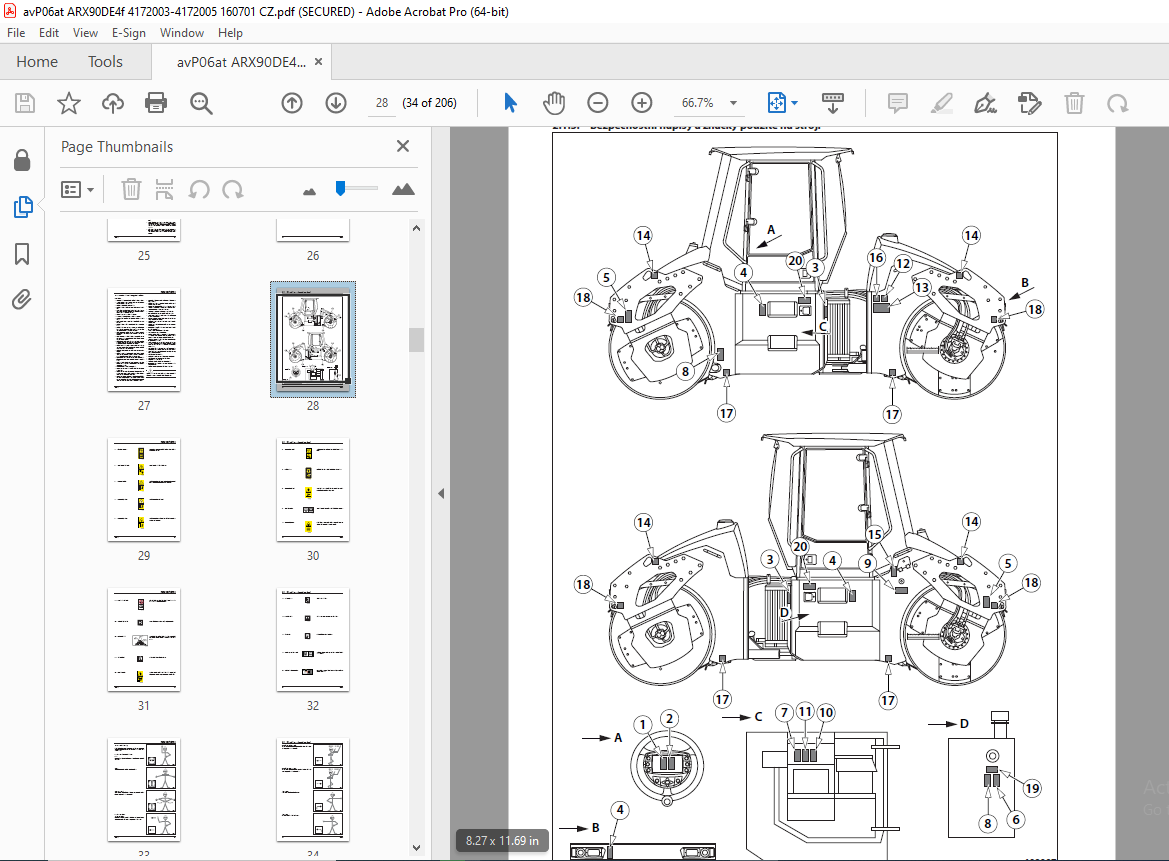Open fit page options tool
Image resolution: width=1169 pixels, height=861 pixels.
point(776,103)
